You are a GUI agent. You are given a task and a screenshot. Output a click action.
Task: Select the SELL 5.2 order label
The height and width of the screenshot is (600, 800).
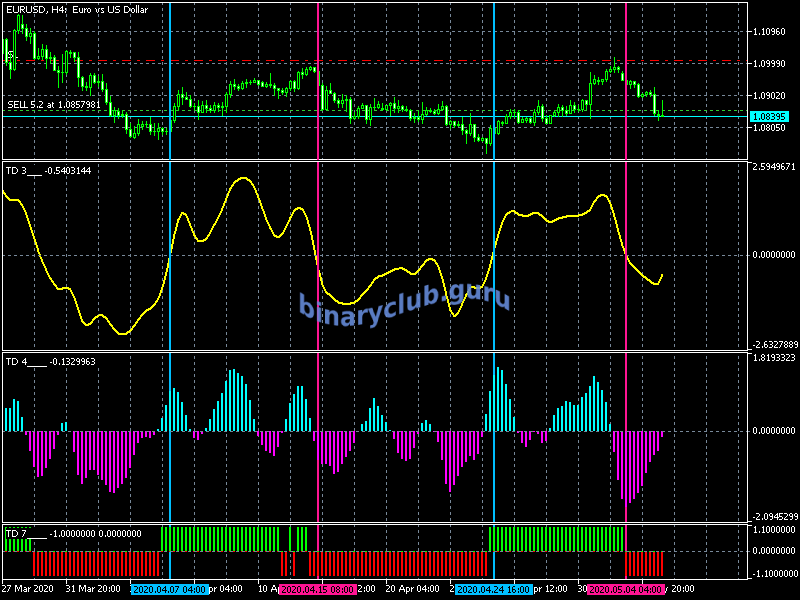pyautogui.click(x=54, y=104)
